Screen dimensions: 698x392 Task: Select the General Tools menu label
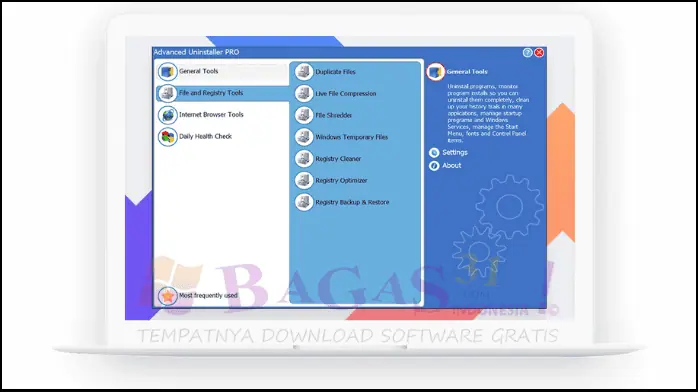coord(199,71)
